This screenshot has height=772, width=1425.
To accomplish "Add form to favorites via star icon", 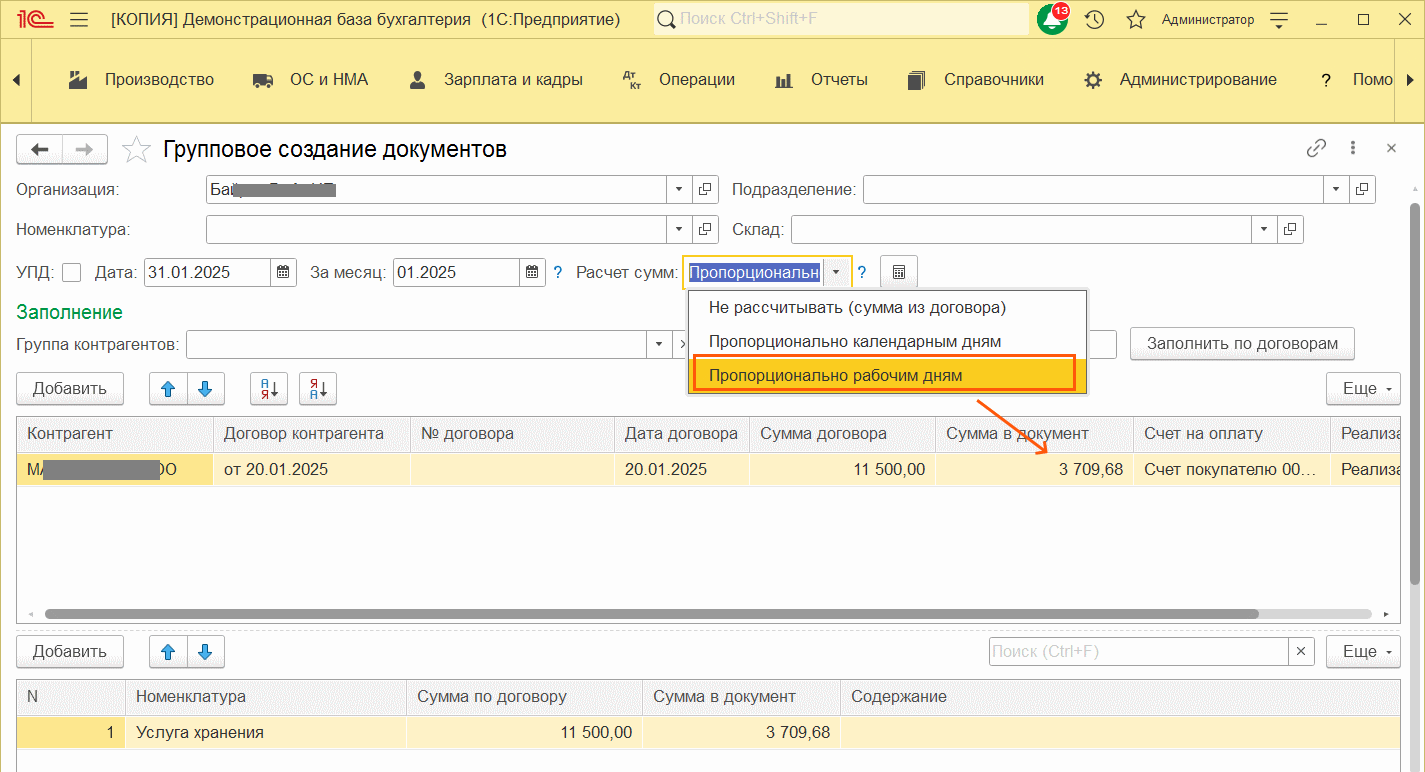I will [x=136, y=150].
